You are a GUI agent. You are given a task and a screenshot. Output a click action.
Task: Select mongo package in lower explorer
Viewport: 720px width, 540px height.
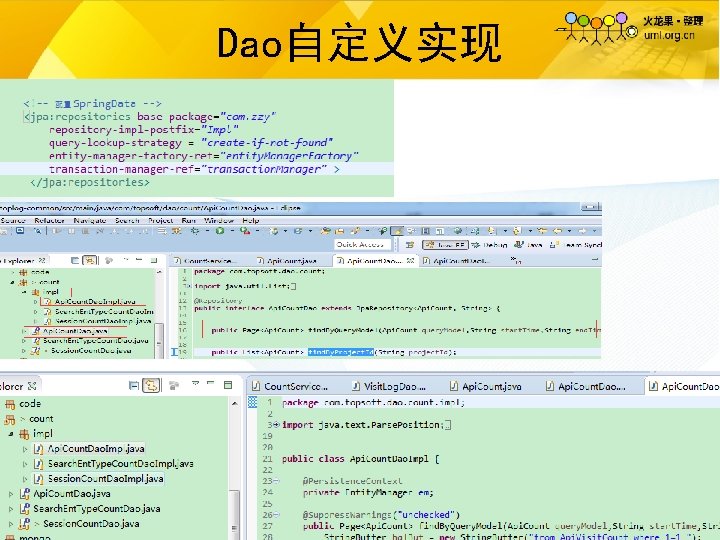click(35, 537)
